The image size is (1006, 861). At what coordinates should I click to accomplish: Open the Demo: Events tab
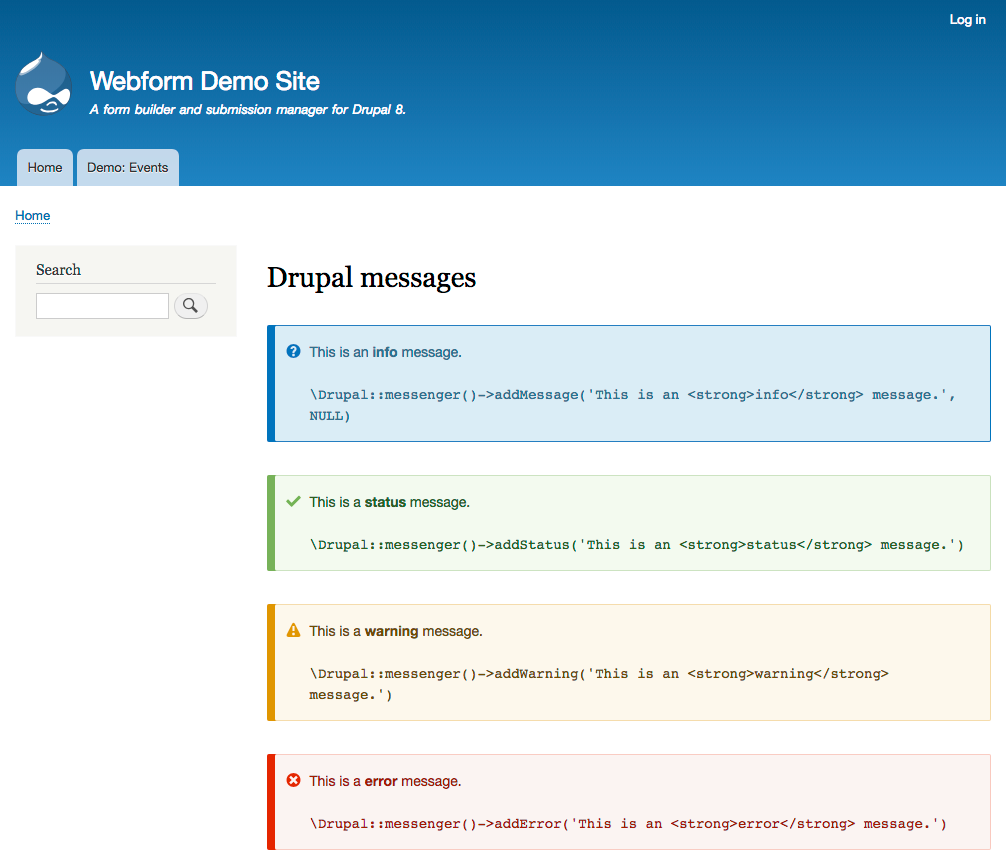pos(127,167)
